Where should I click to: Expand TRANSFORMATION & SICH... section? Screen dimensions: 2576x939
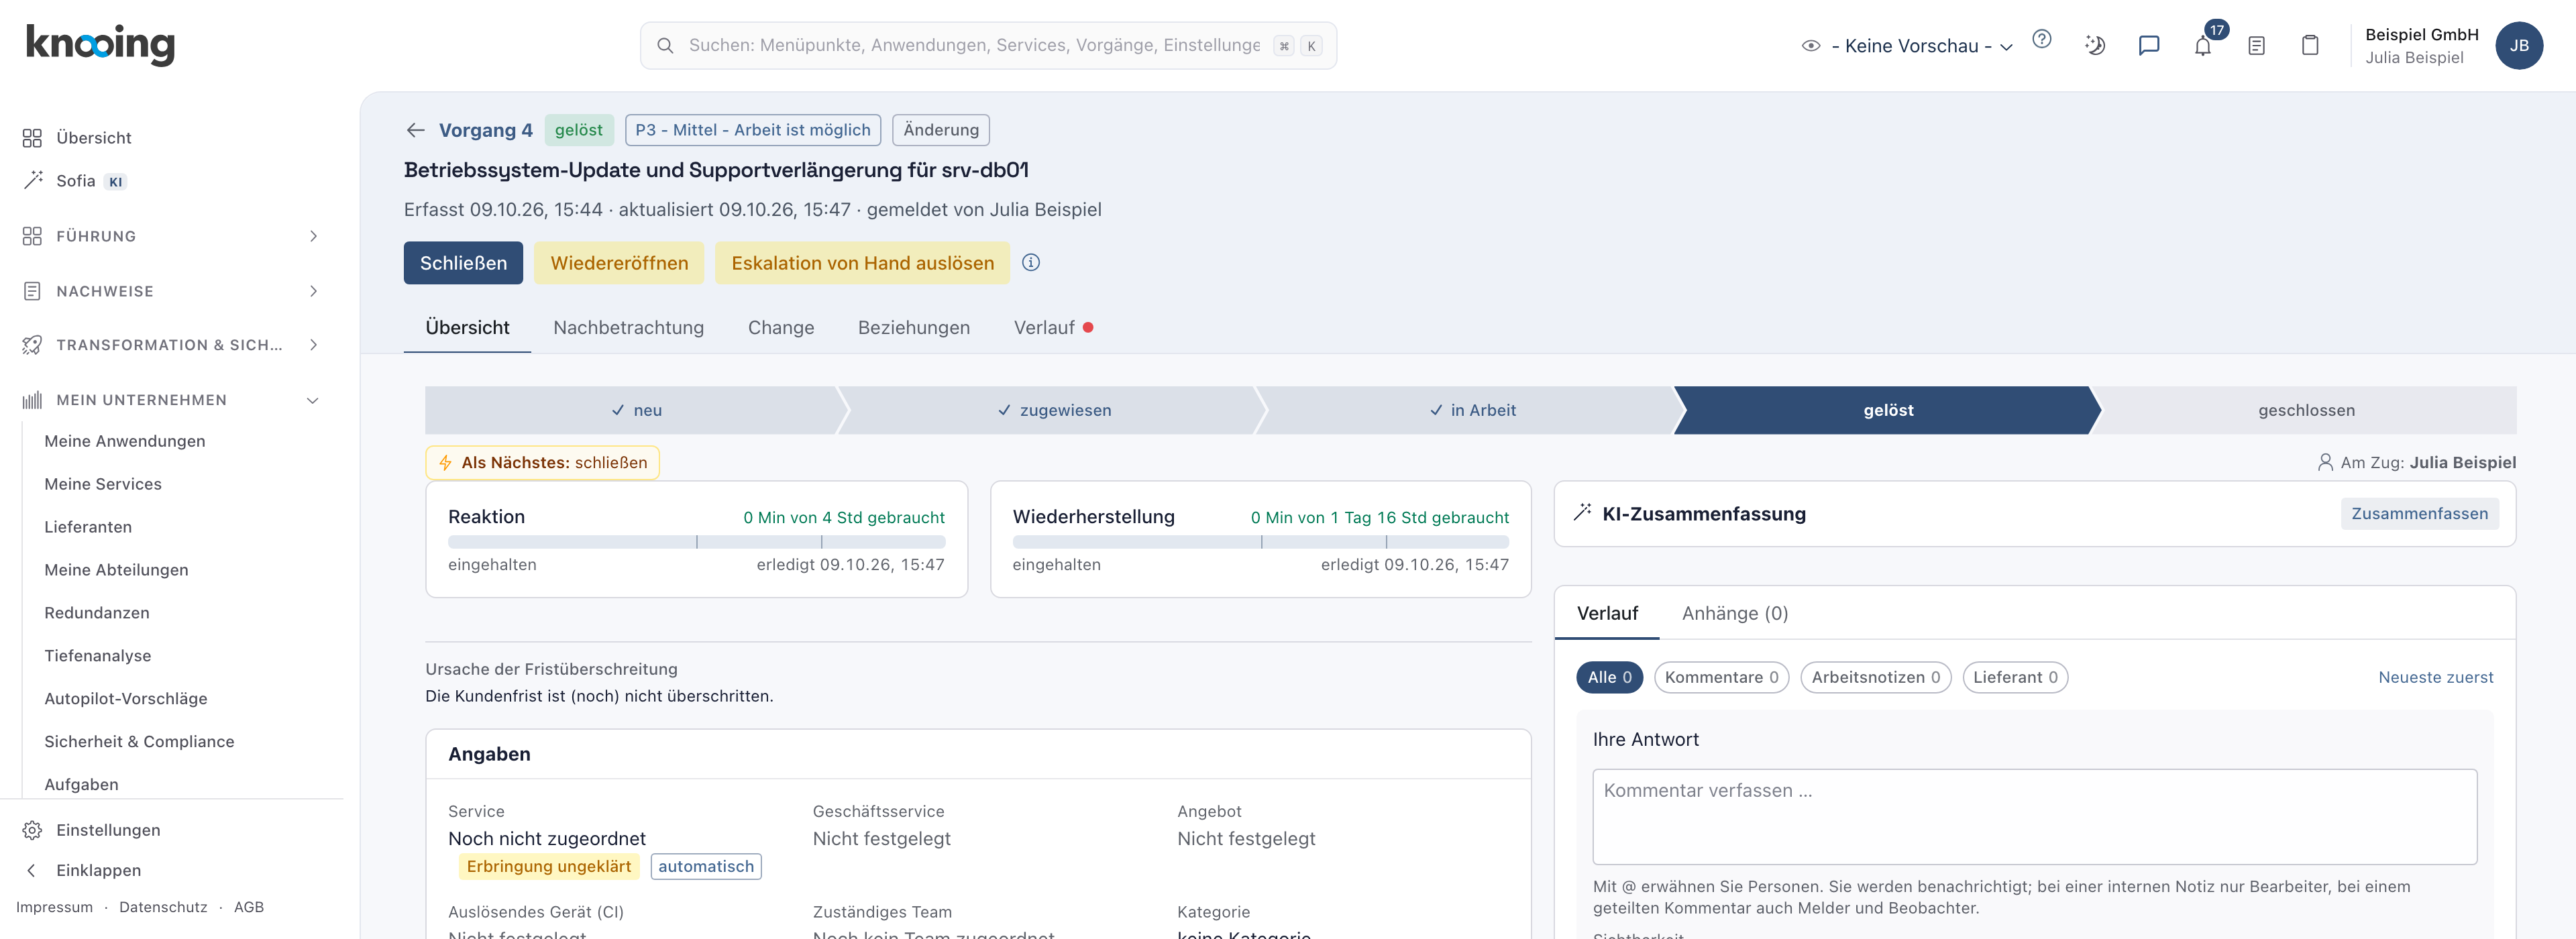pyautogui.click(x=170, y=344)
